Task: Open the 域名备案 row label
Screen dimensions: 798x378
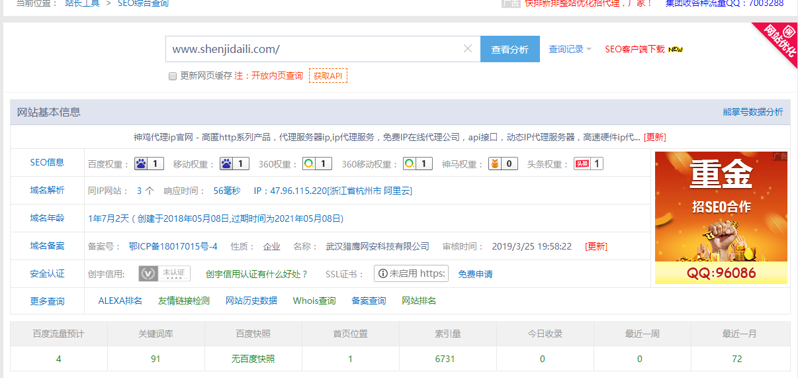Action: click(47, 246)
